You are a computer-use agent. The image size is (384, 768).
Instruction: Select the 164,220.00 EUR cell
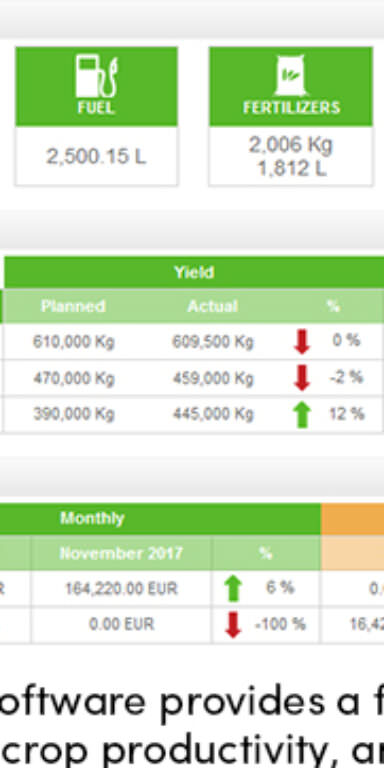point(121,588)
